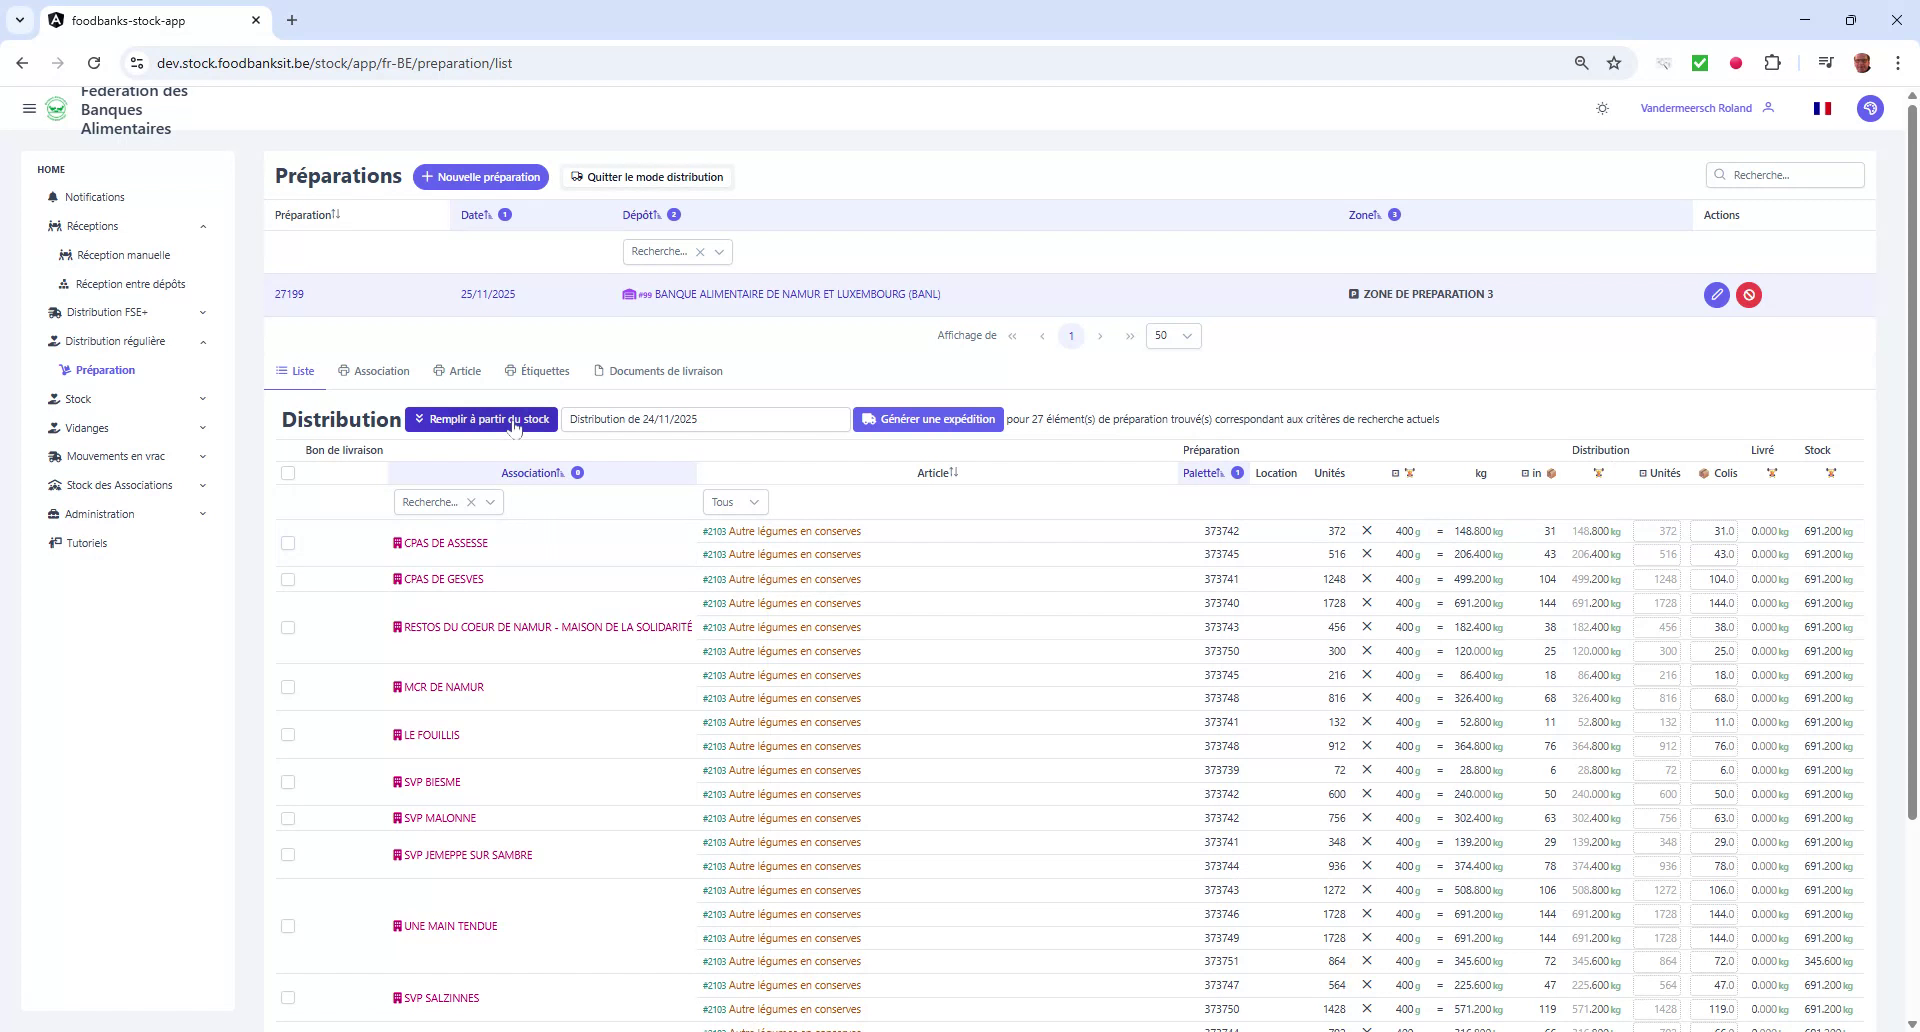Click the depot building icon beside BANQUE ALIMENTAIRE
The width and height of the screenshot is (1920, 1032).
click(x=629, y=294)
